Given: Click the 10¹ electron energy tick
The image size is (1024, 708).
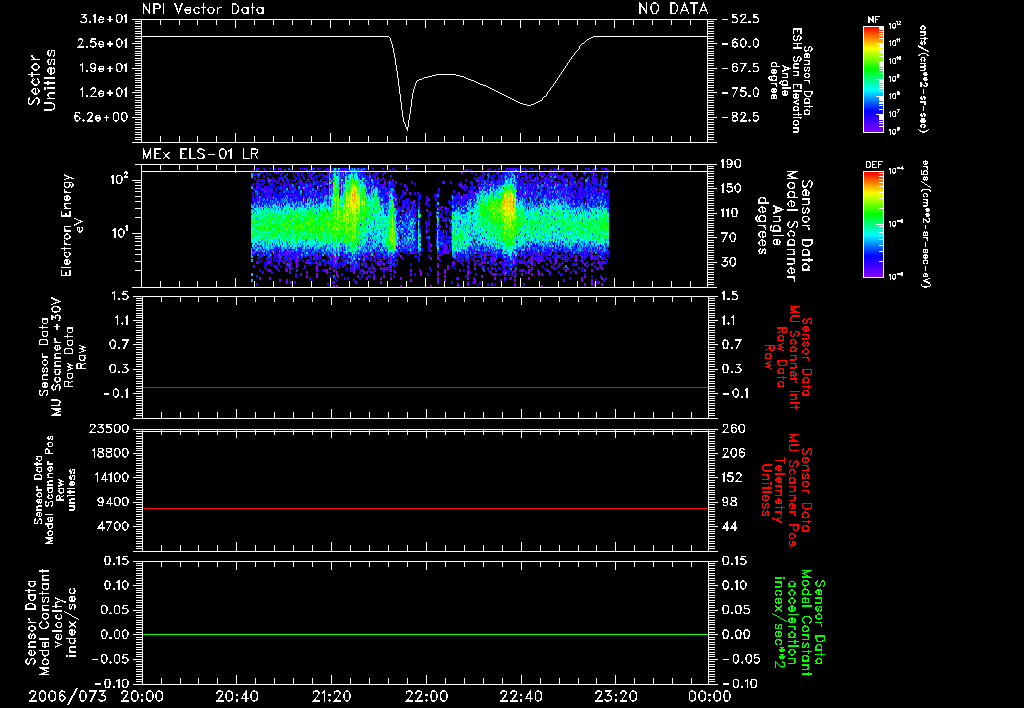Looking at the screenshot, I should click(119, 233).
